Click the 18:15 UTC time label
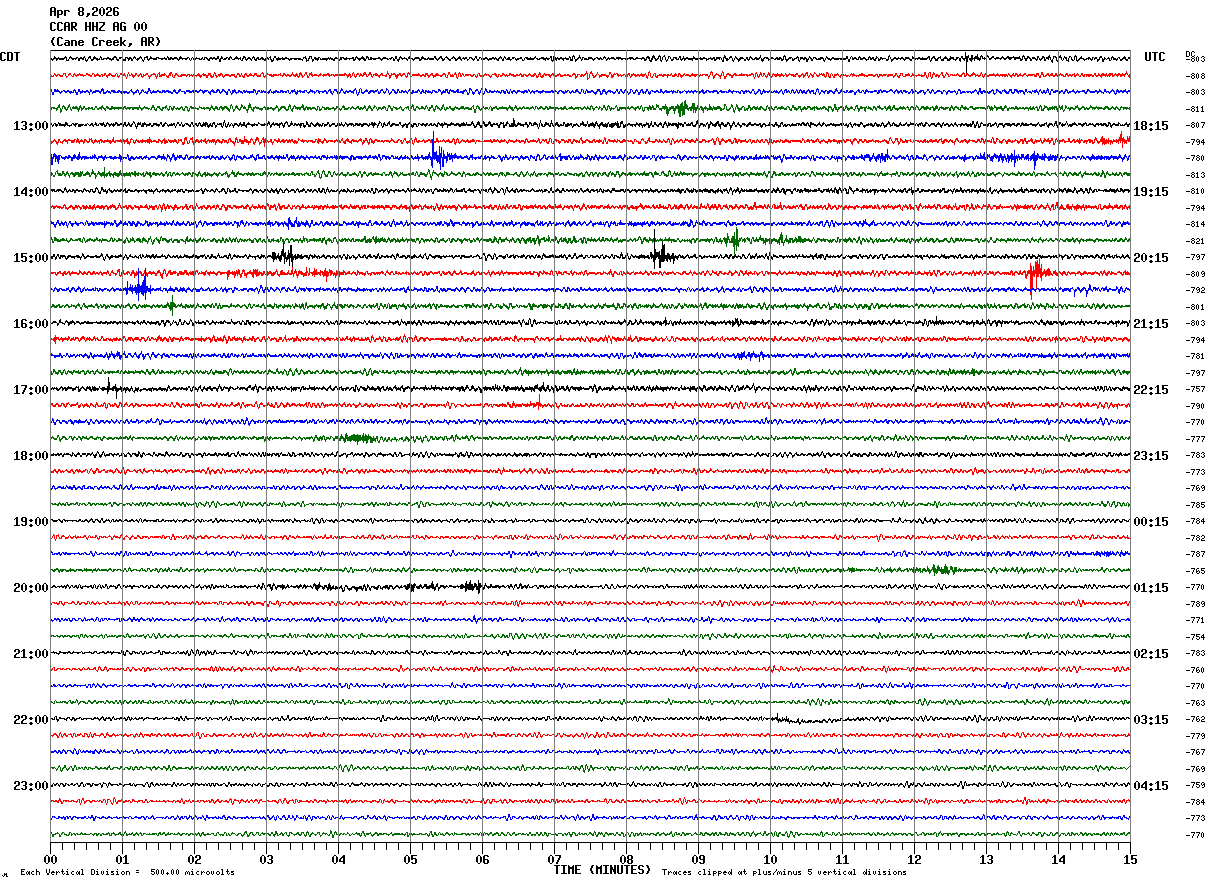Viewport: 1210px width, 886px height. click(x=1151, y=126)
